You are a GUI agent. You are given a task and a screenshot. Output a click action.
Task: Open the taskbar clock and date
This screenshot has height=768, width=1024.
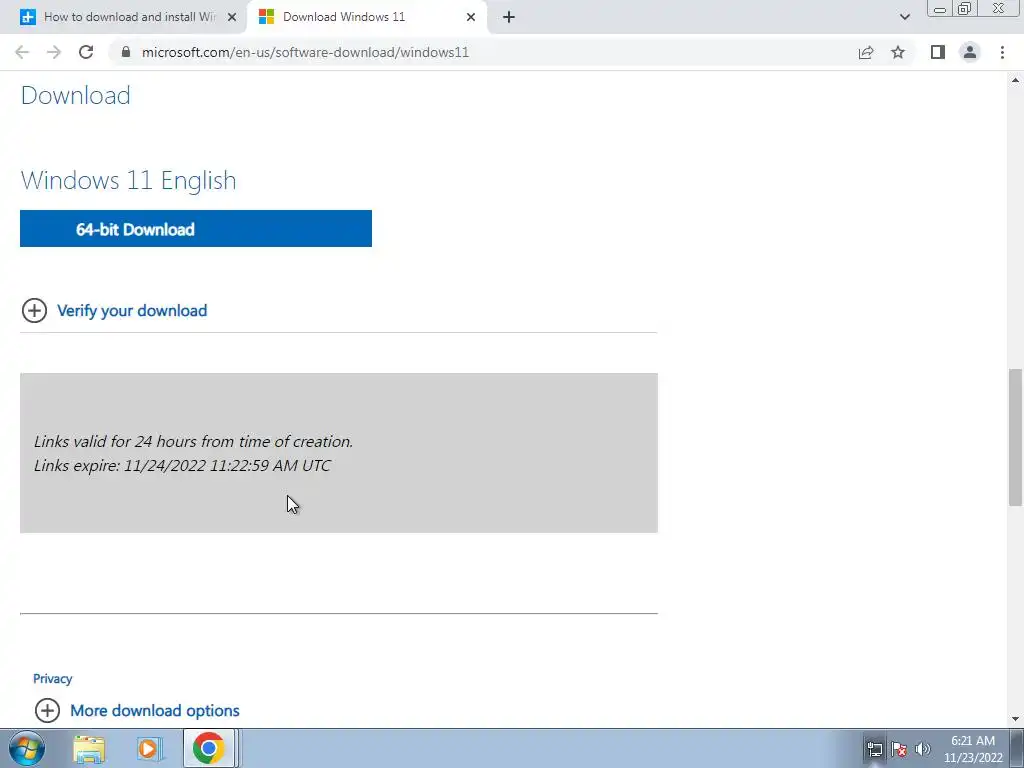tap(973, 749)
